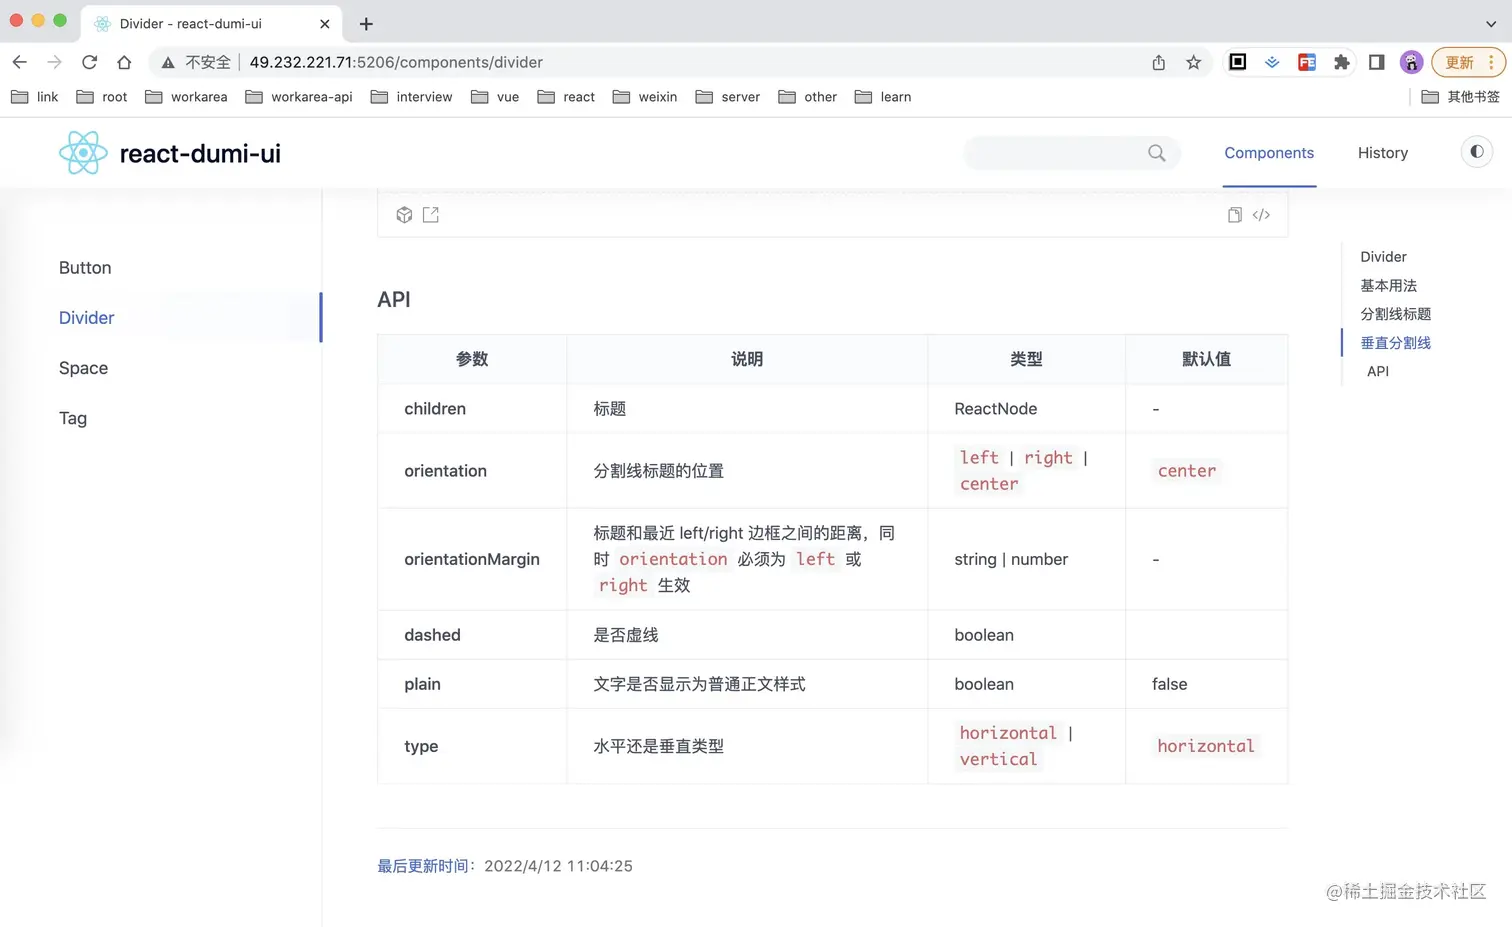Select the string | number type cell
This screenshot has height=927, width=1512.
point(1026,559)
